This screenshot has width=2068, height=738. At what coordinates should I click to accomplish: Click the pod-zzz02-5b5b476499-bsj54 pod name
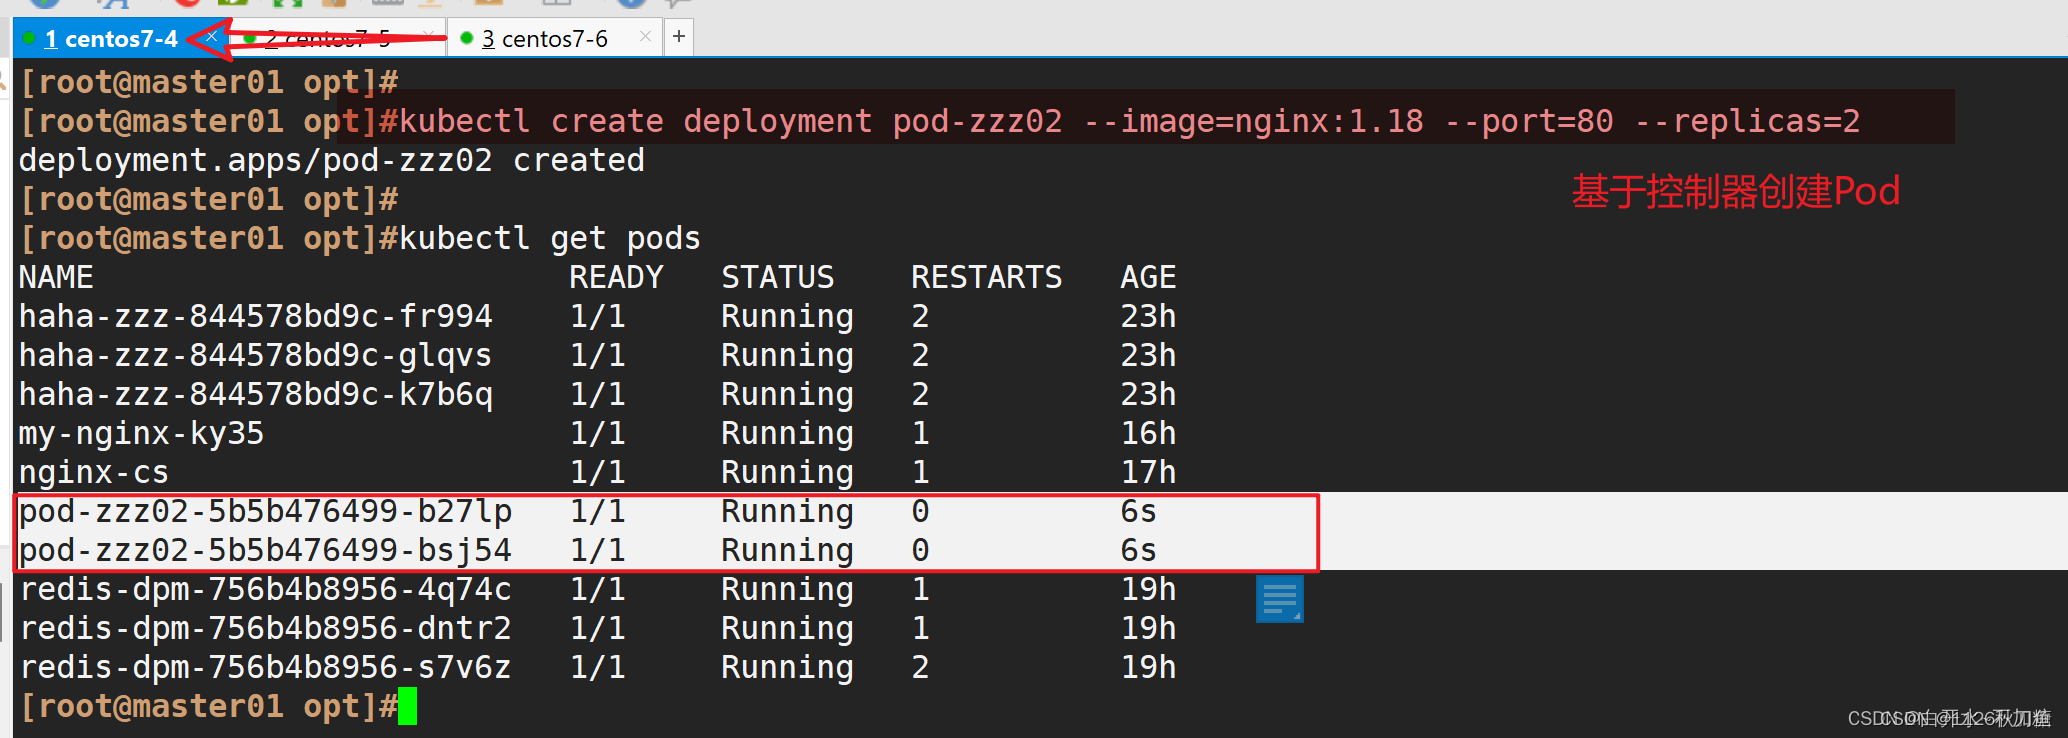(x=266, y=550)
